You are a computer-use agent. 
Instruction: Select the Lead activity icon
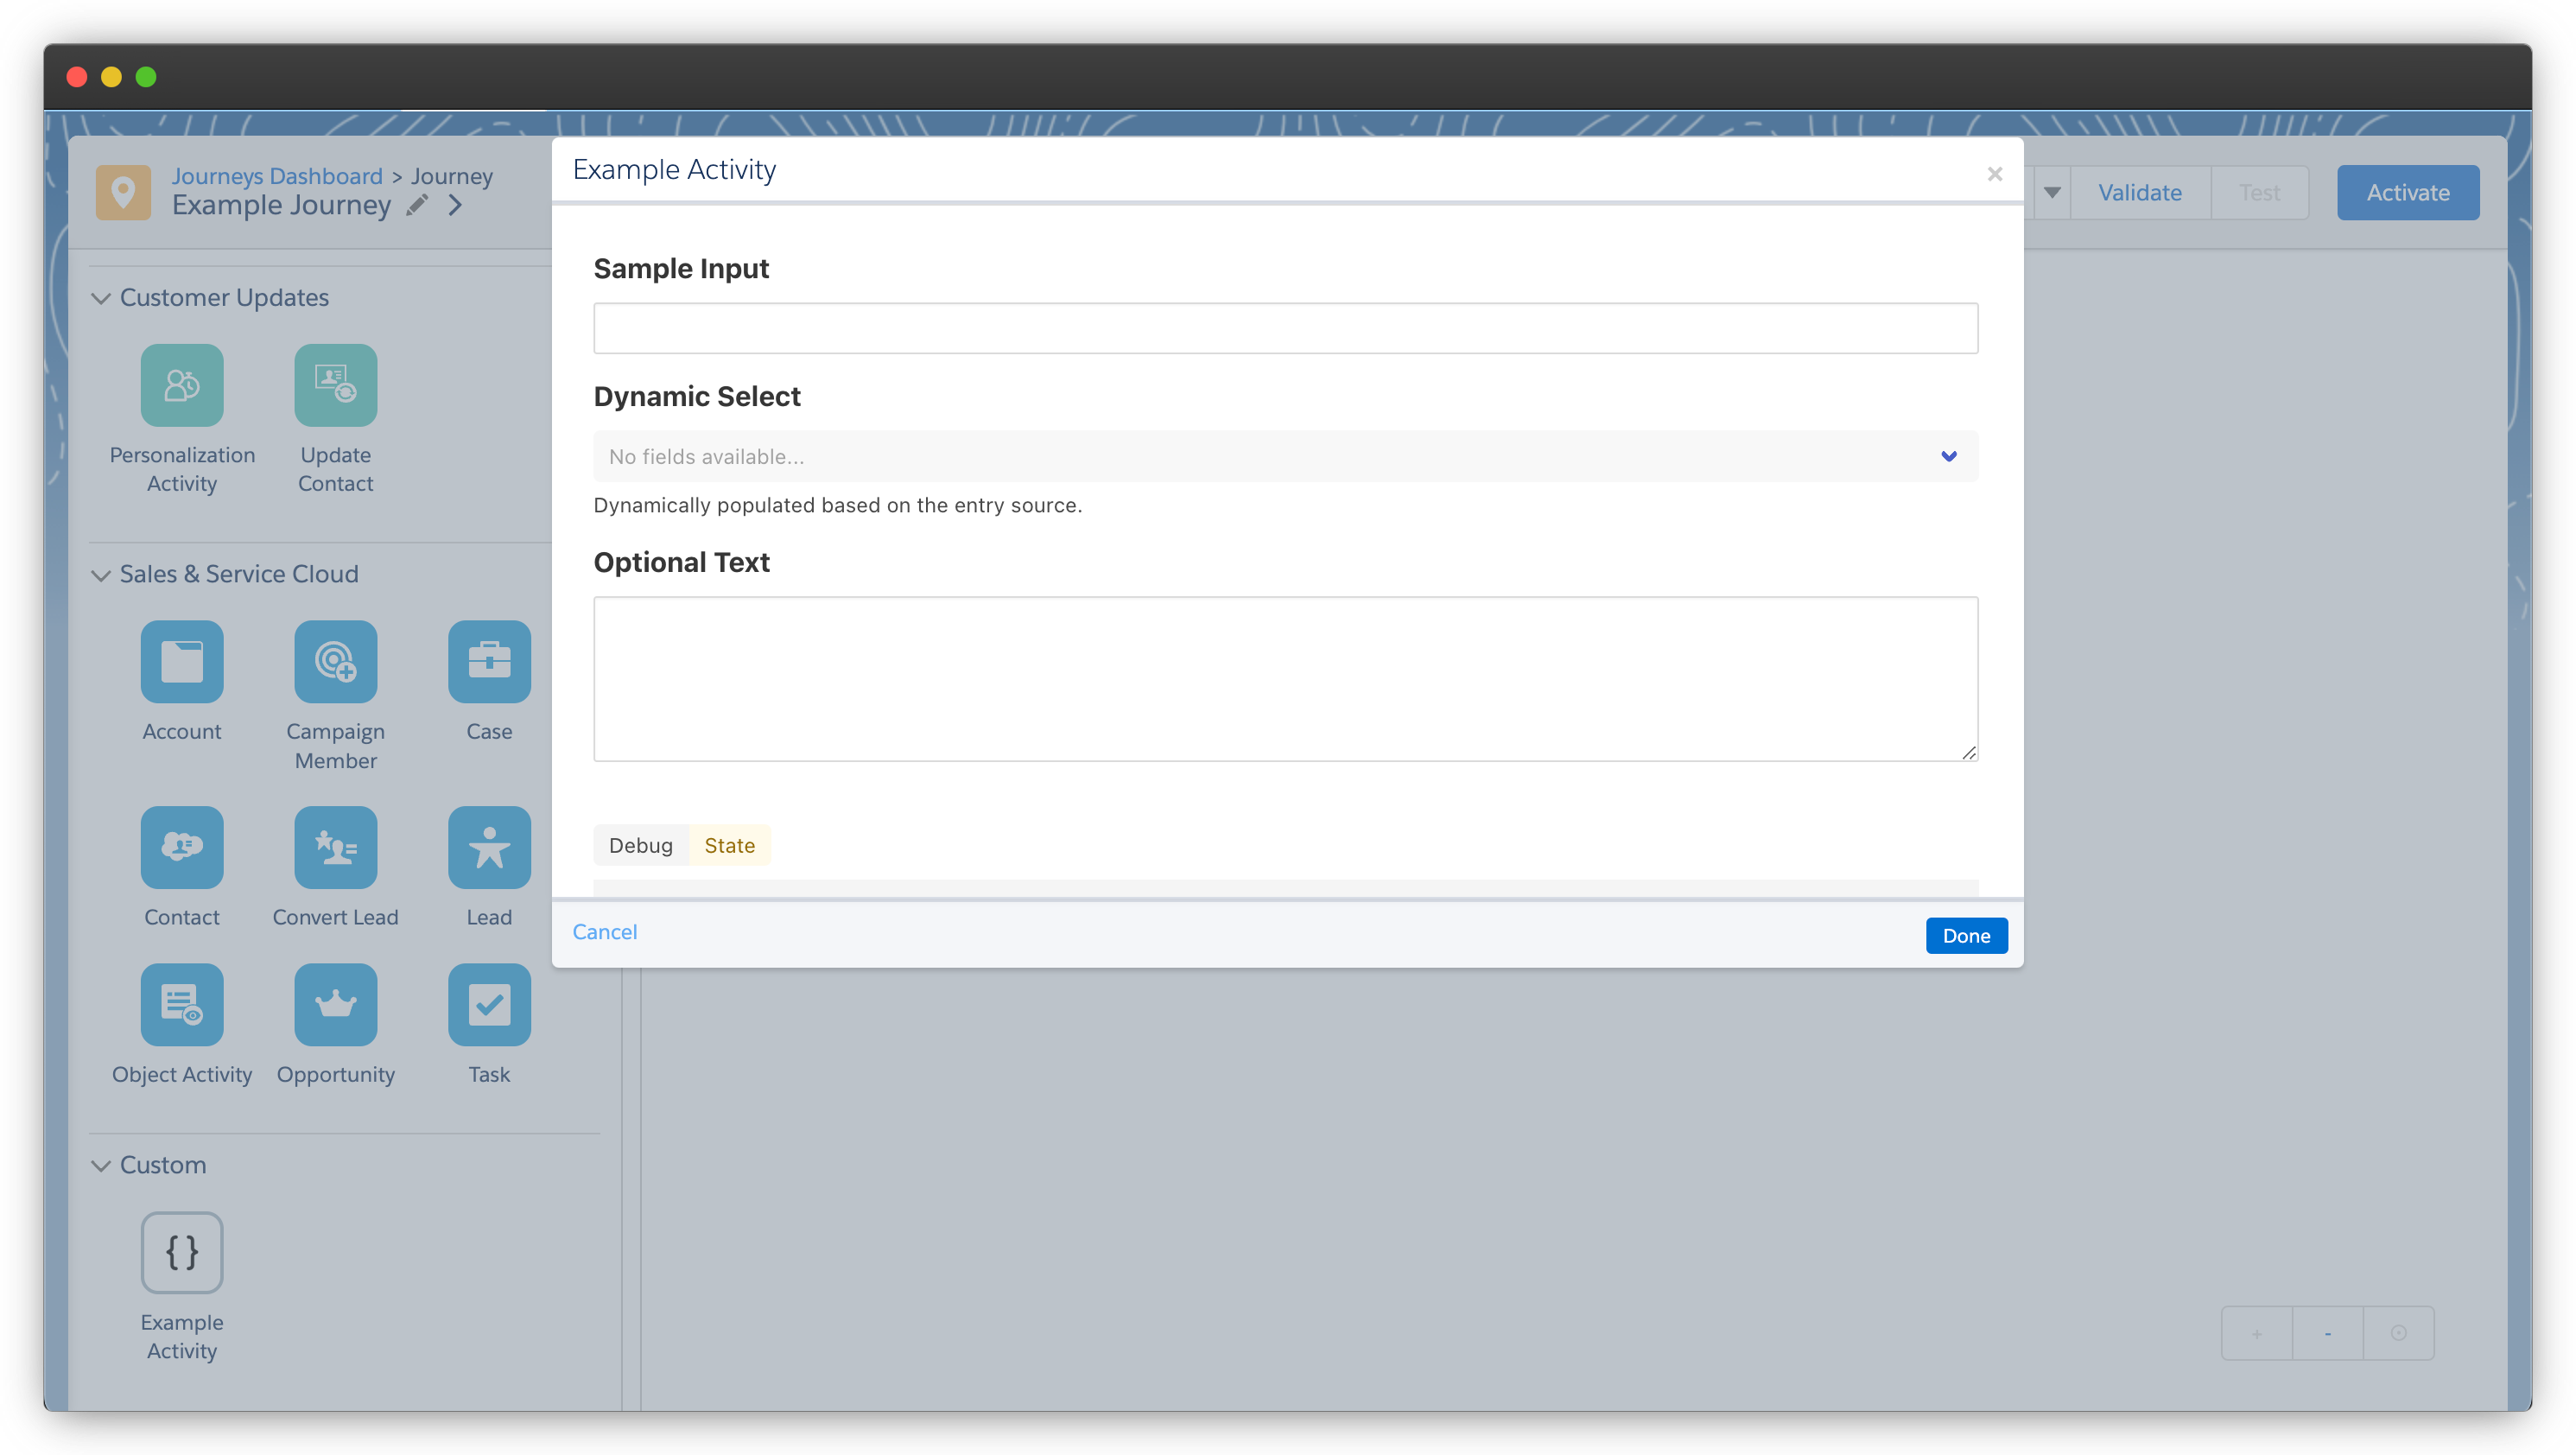click(489, 847)
